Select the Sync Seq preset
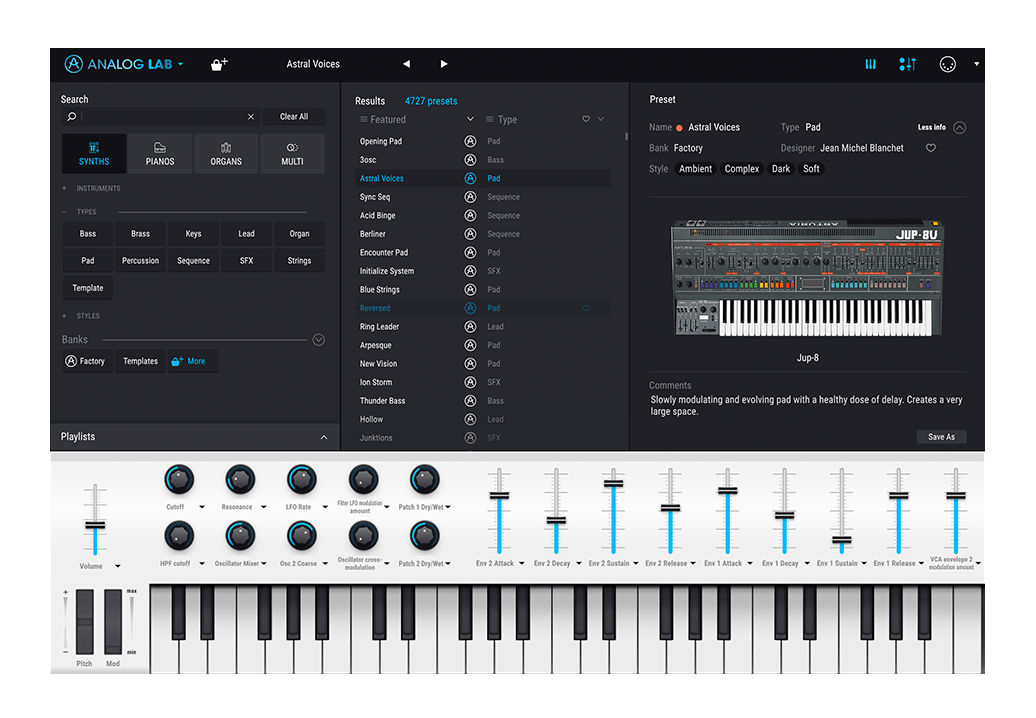This screenshot has height=718, width=1036. pyautogui.click(x=375, y=197)
